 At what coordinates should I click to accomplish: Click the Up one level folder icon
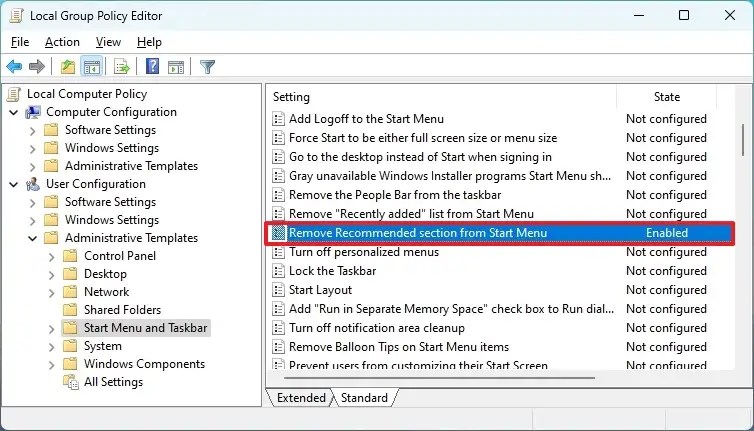click(x=68, y=66)
